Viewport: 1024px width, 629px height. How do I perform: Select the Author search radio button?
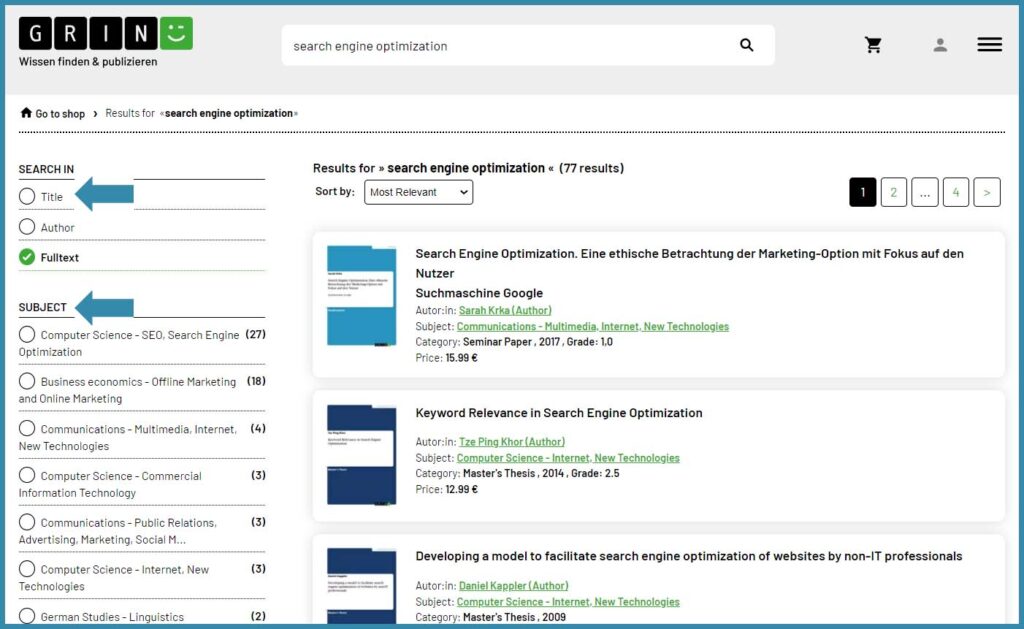pyautogui.click(x=27, y=227)
